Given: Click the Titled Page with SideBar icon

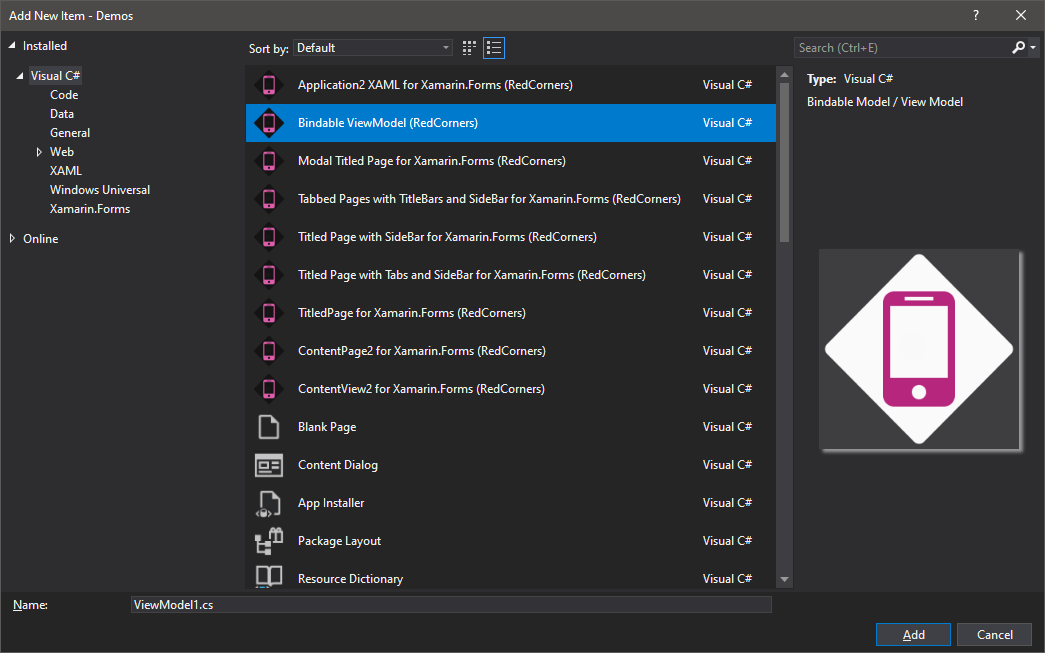Looking at the screenshot, I should (x=269, y=237).
